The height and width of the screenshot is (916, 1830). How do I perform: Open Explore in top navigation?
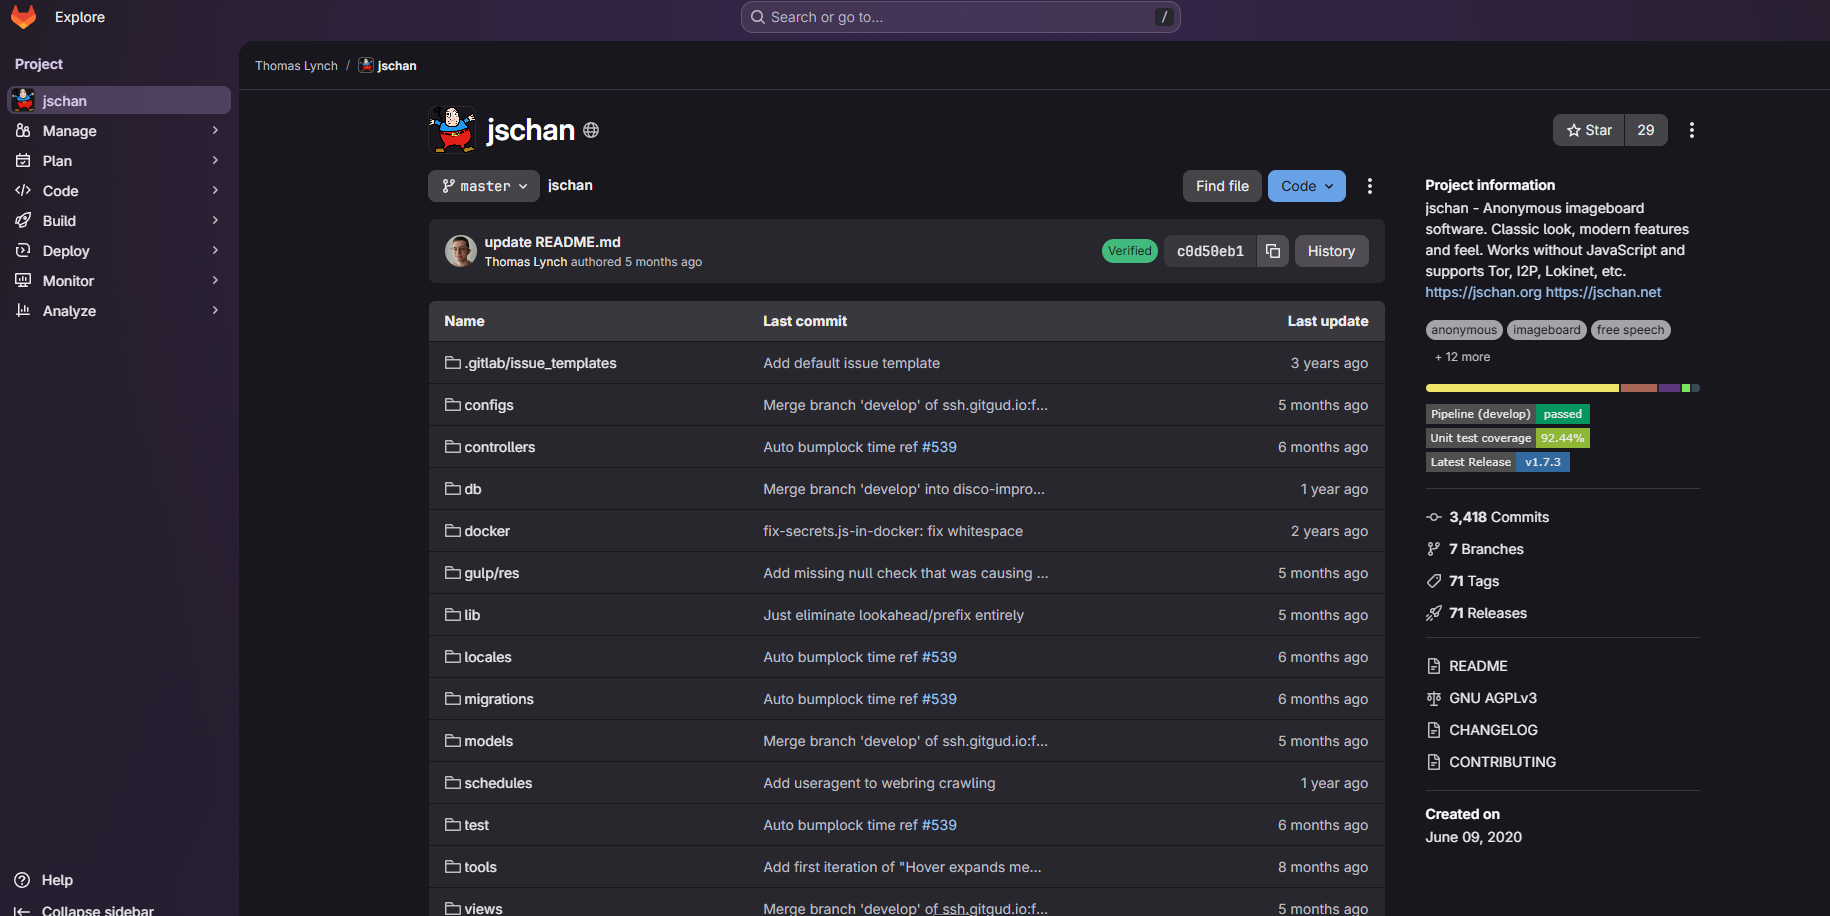tap(80, 17)
